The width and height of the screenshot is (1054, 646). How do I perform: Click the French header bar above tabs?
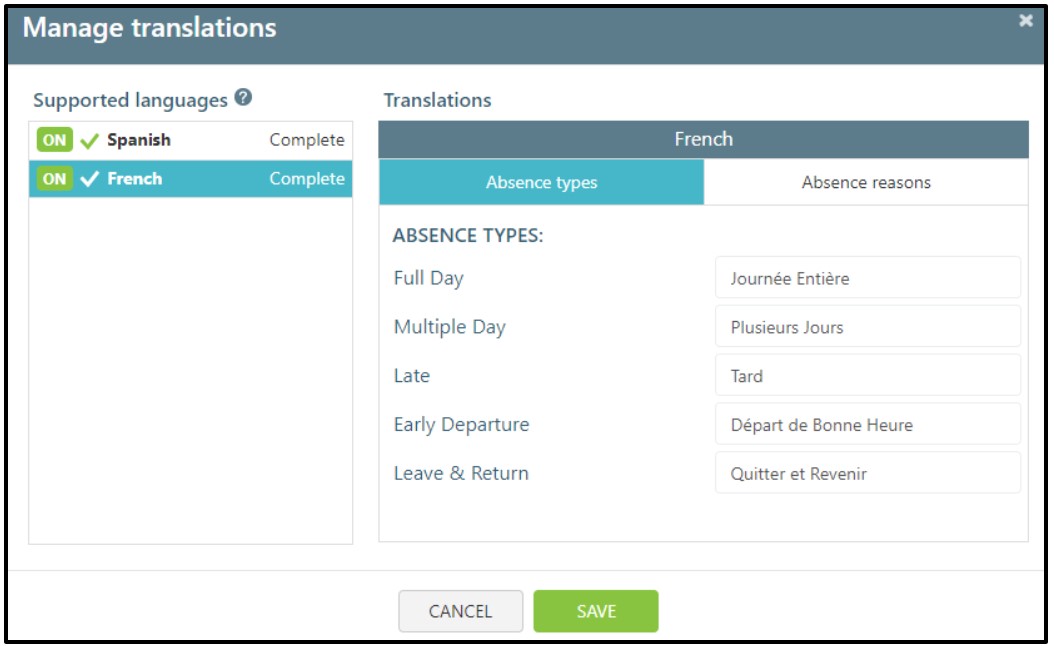tap(703, 139)
